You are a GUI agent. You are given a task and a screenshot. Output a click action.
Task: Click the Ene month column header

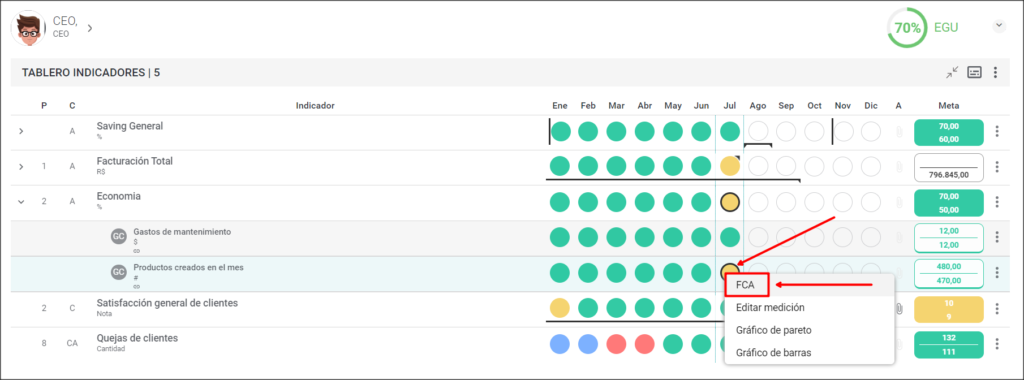coord(560,105)
